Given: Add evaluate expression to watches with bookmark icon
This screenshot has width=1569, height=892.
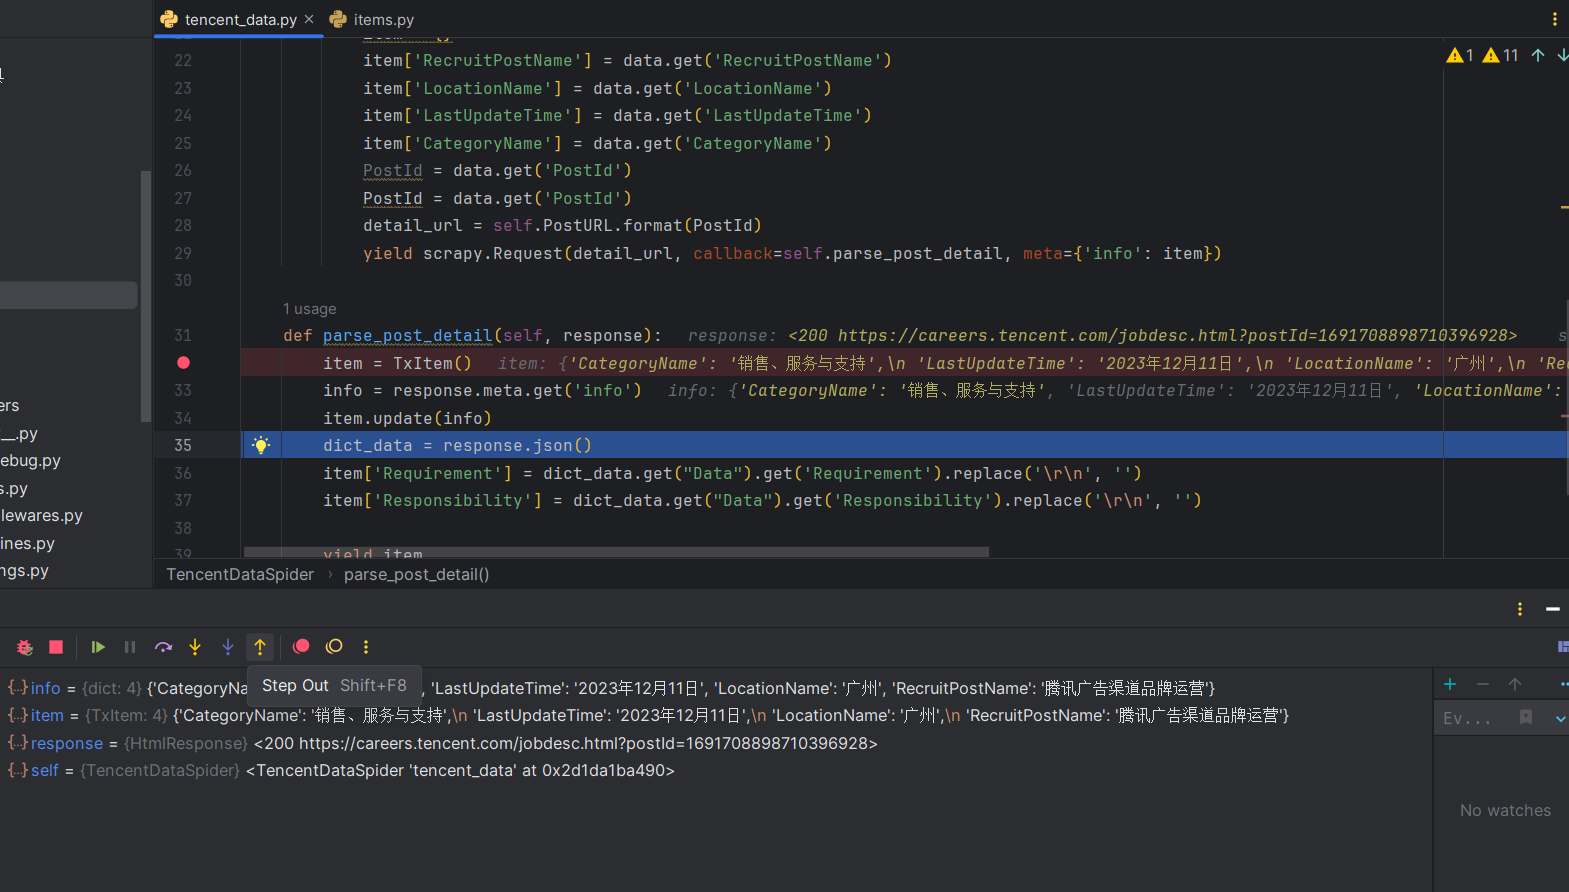Looking at the screenshot, I should [x=1526, y=717].
